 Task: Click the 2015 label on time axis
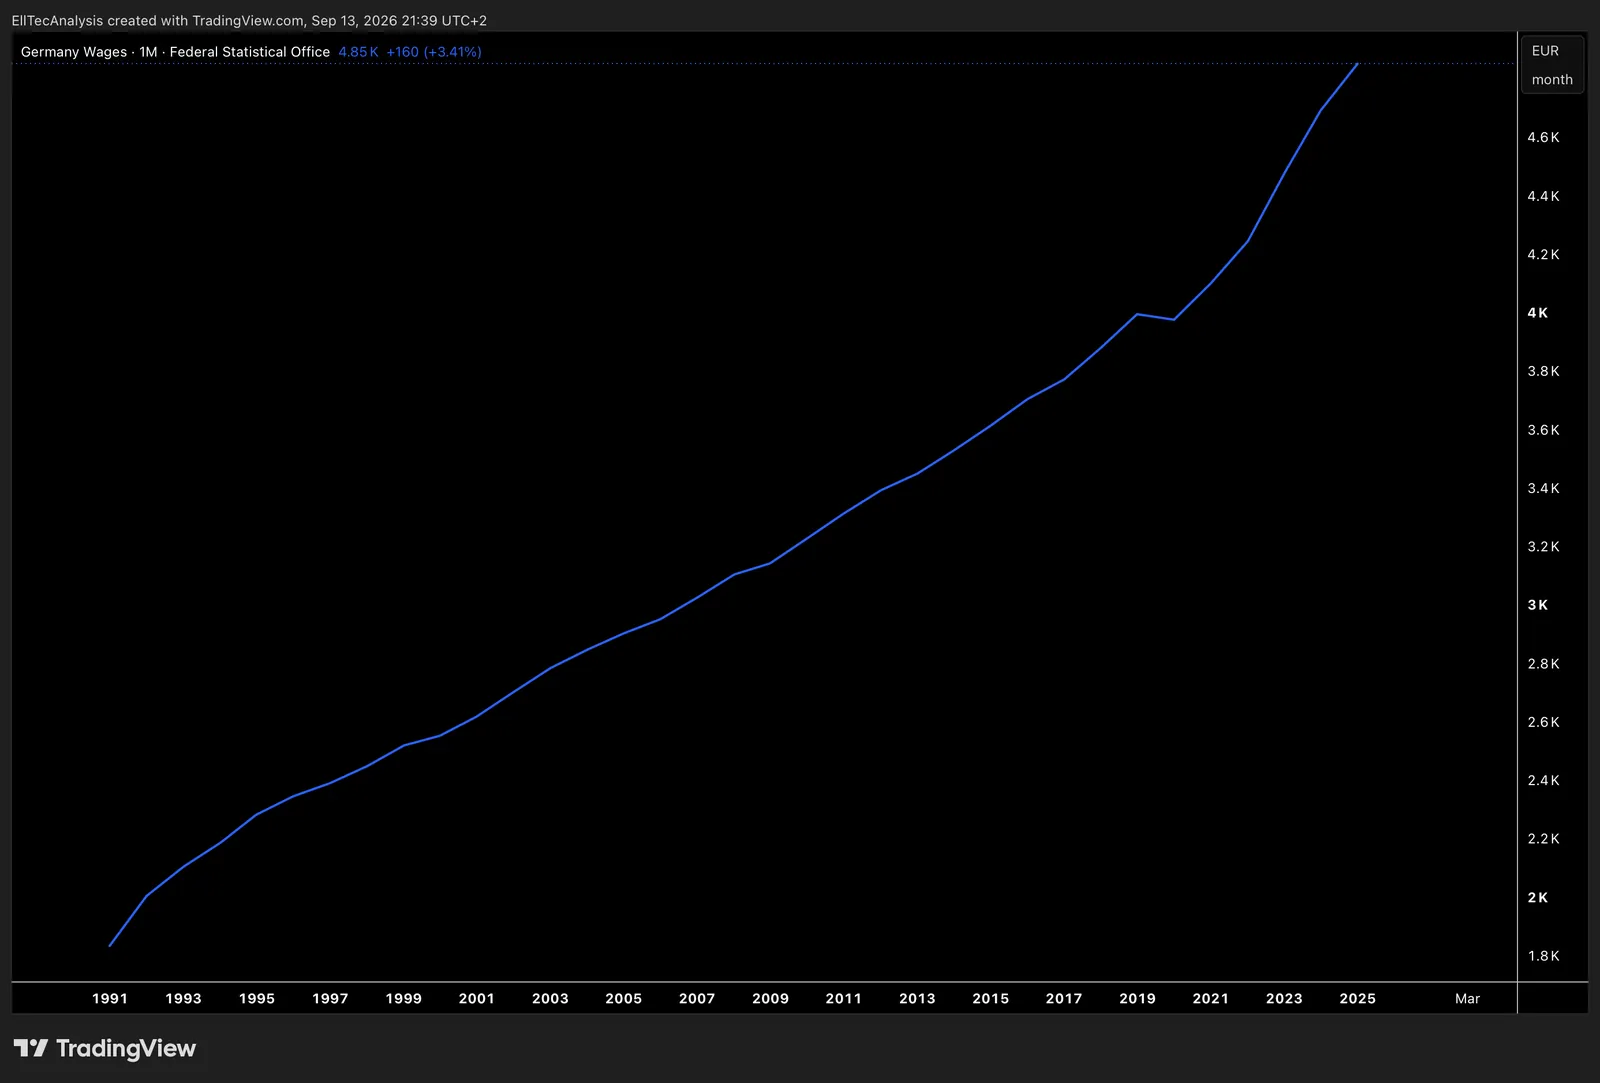[x=991, y=998]
